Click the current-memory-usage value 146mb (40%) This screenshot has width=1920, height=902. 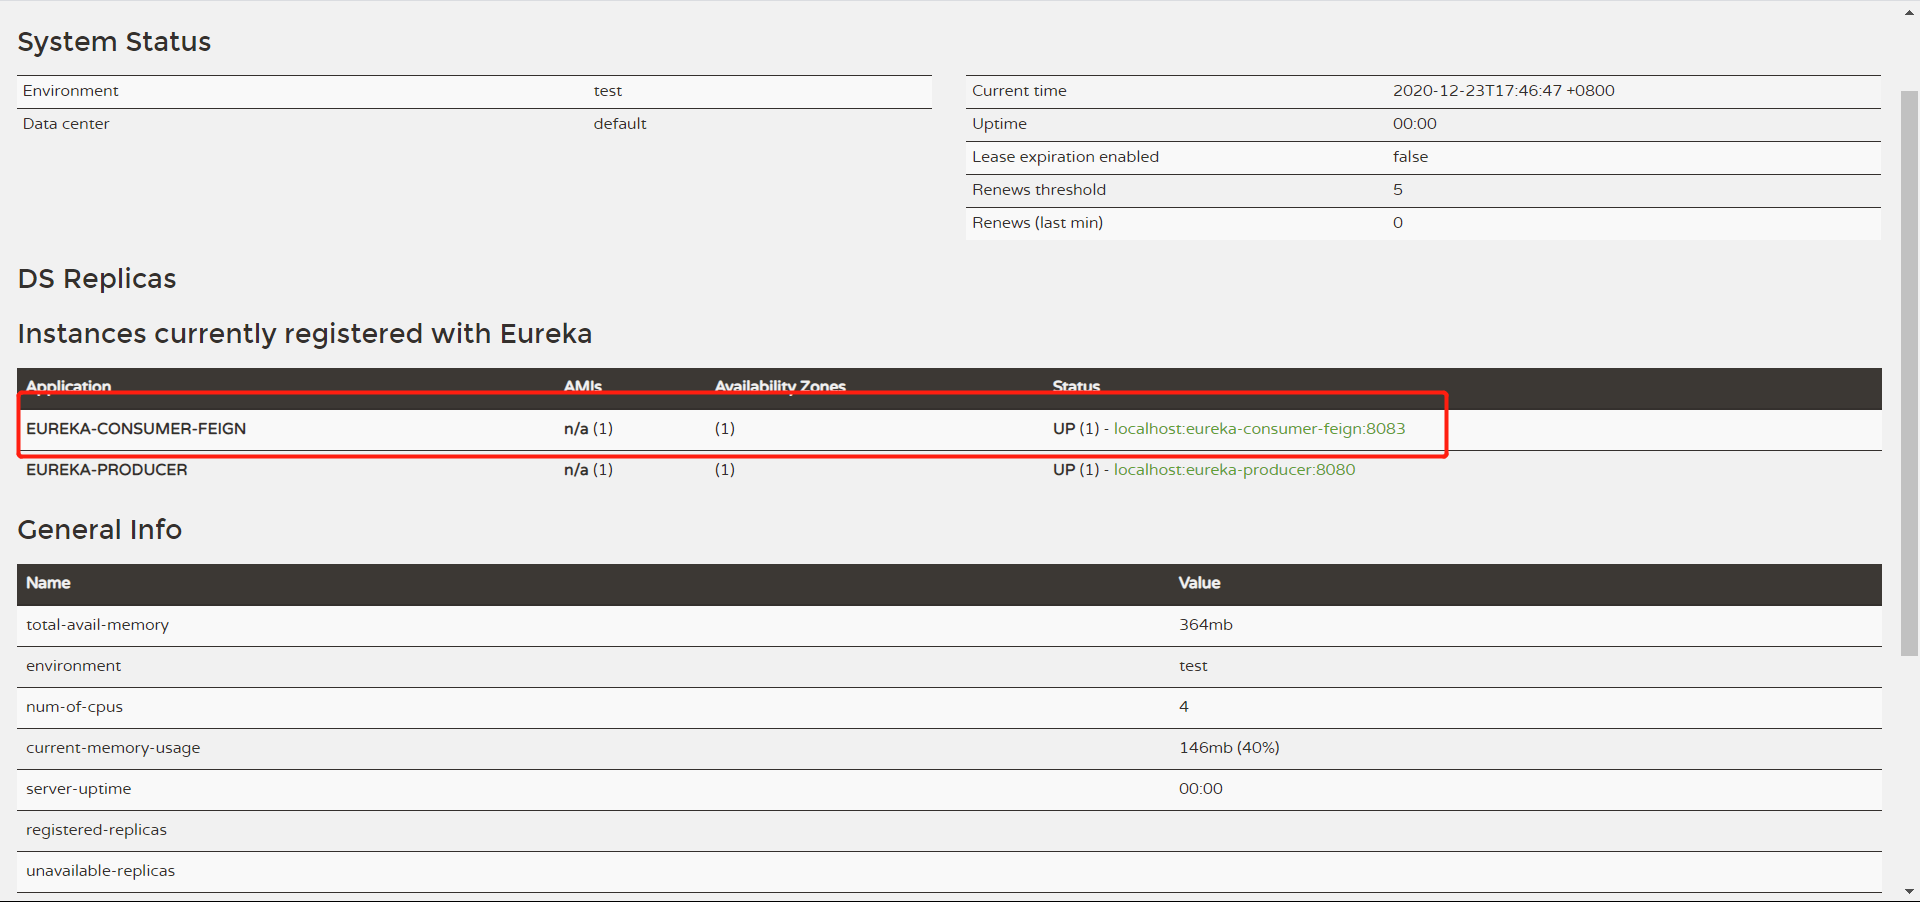1229,747
